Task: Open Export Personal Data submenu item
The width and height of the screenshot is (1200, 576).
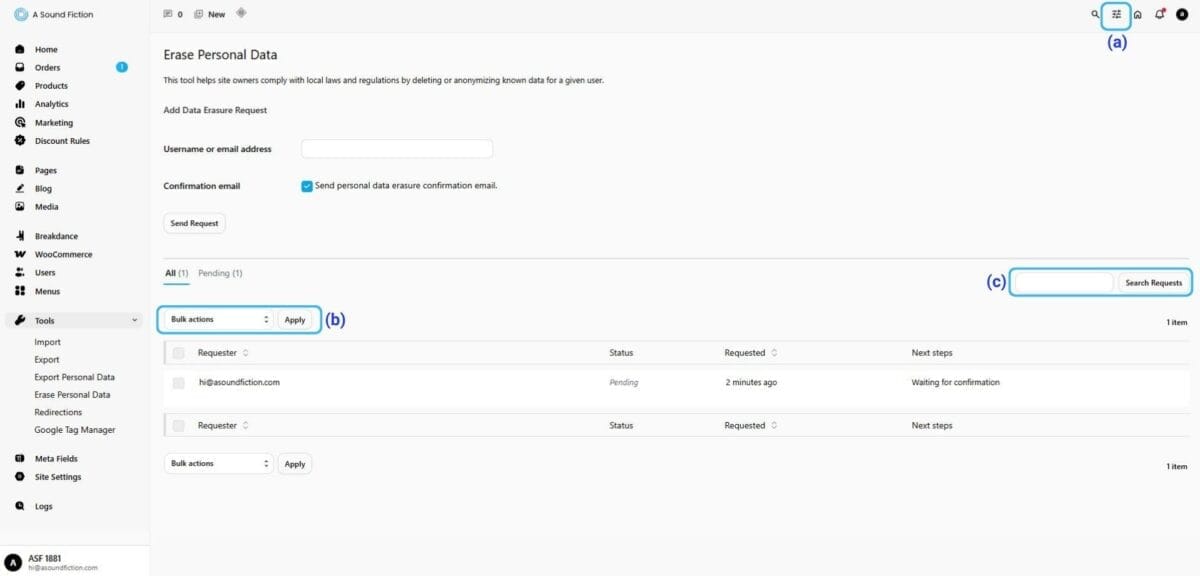Action: coord(74,377)
